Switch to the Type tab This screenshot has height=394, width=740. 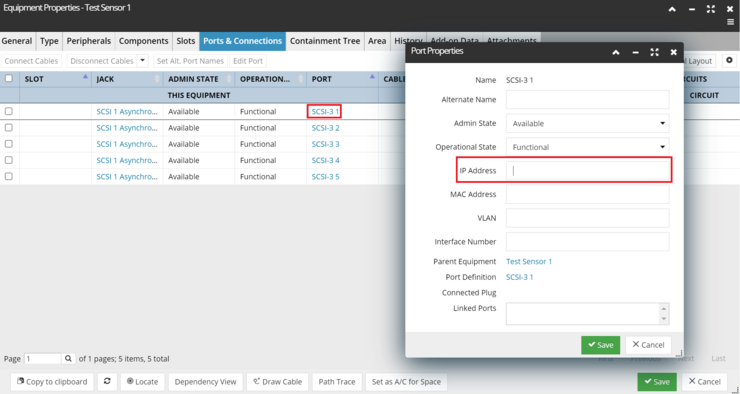tap(49, 41)
